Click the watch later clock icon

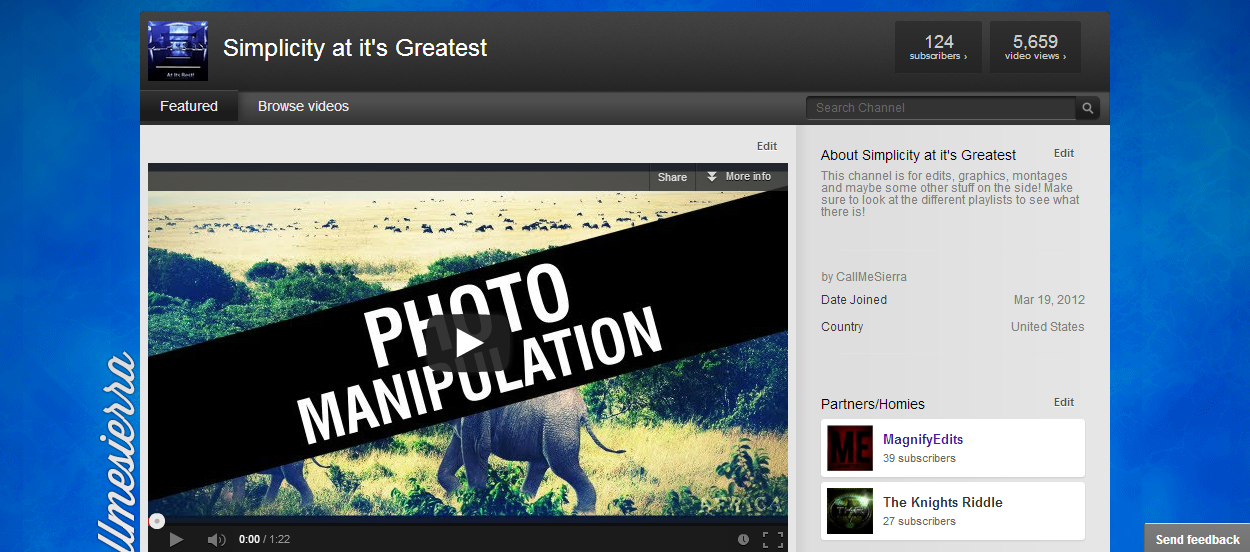click(x=743, y=539)
